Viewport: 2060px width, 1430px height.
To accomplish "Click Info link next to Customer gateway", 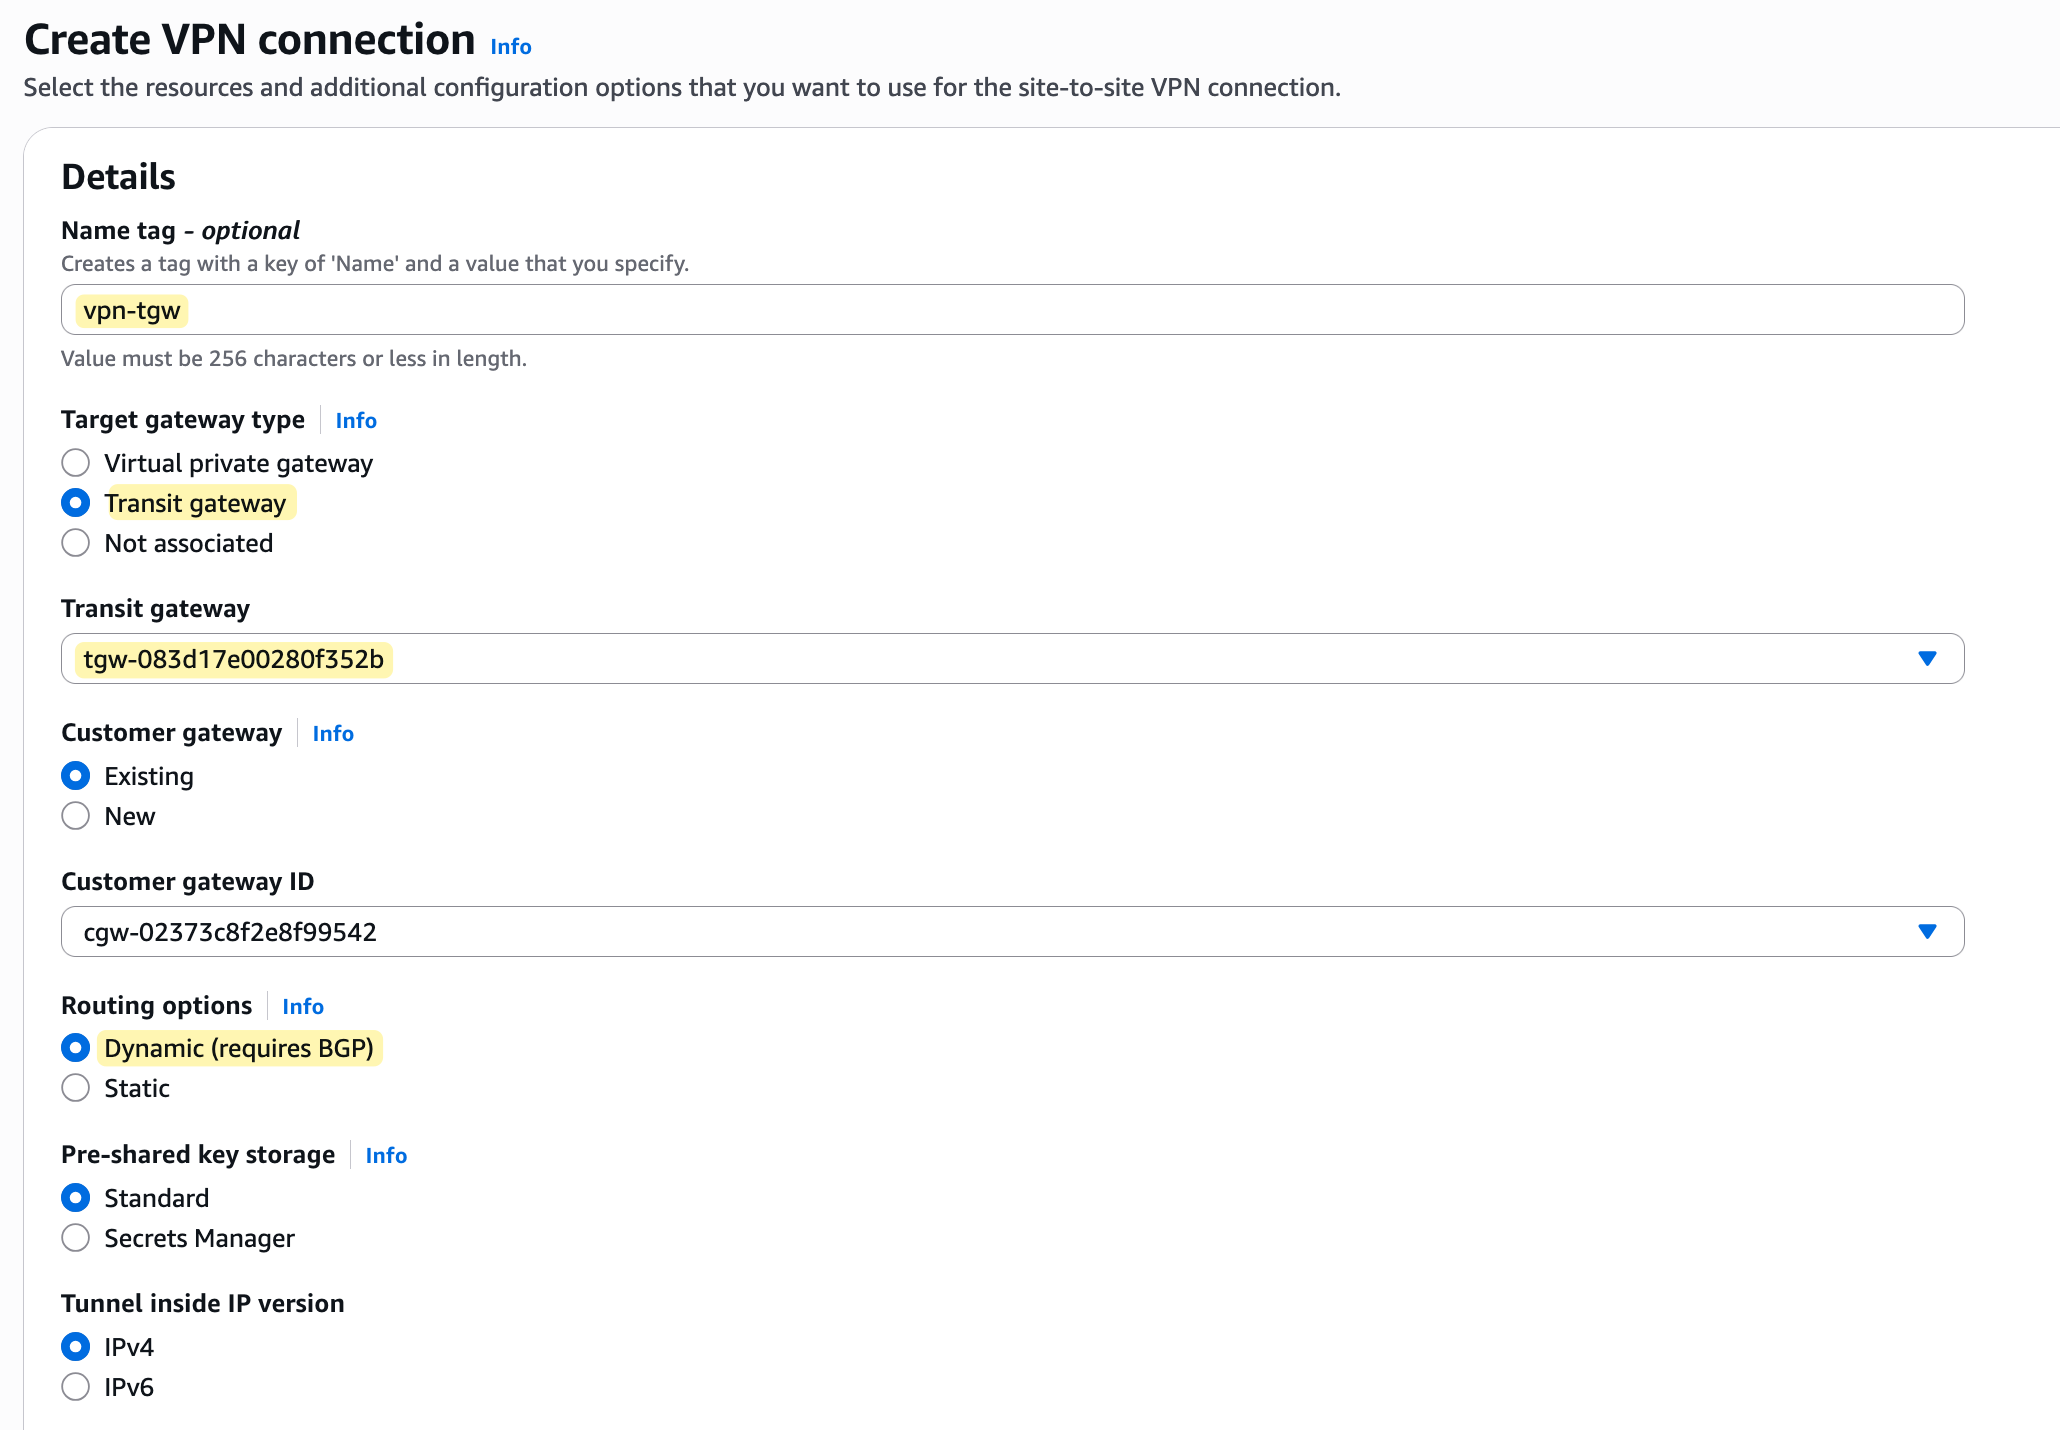I will coord(333,734).
